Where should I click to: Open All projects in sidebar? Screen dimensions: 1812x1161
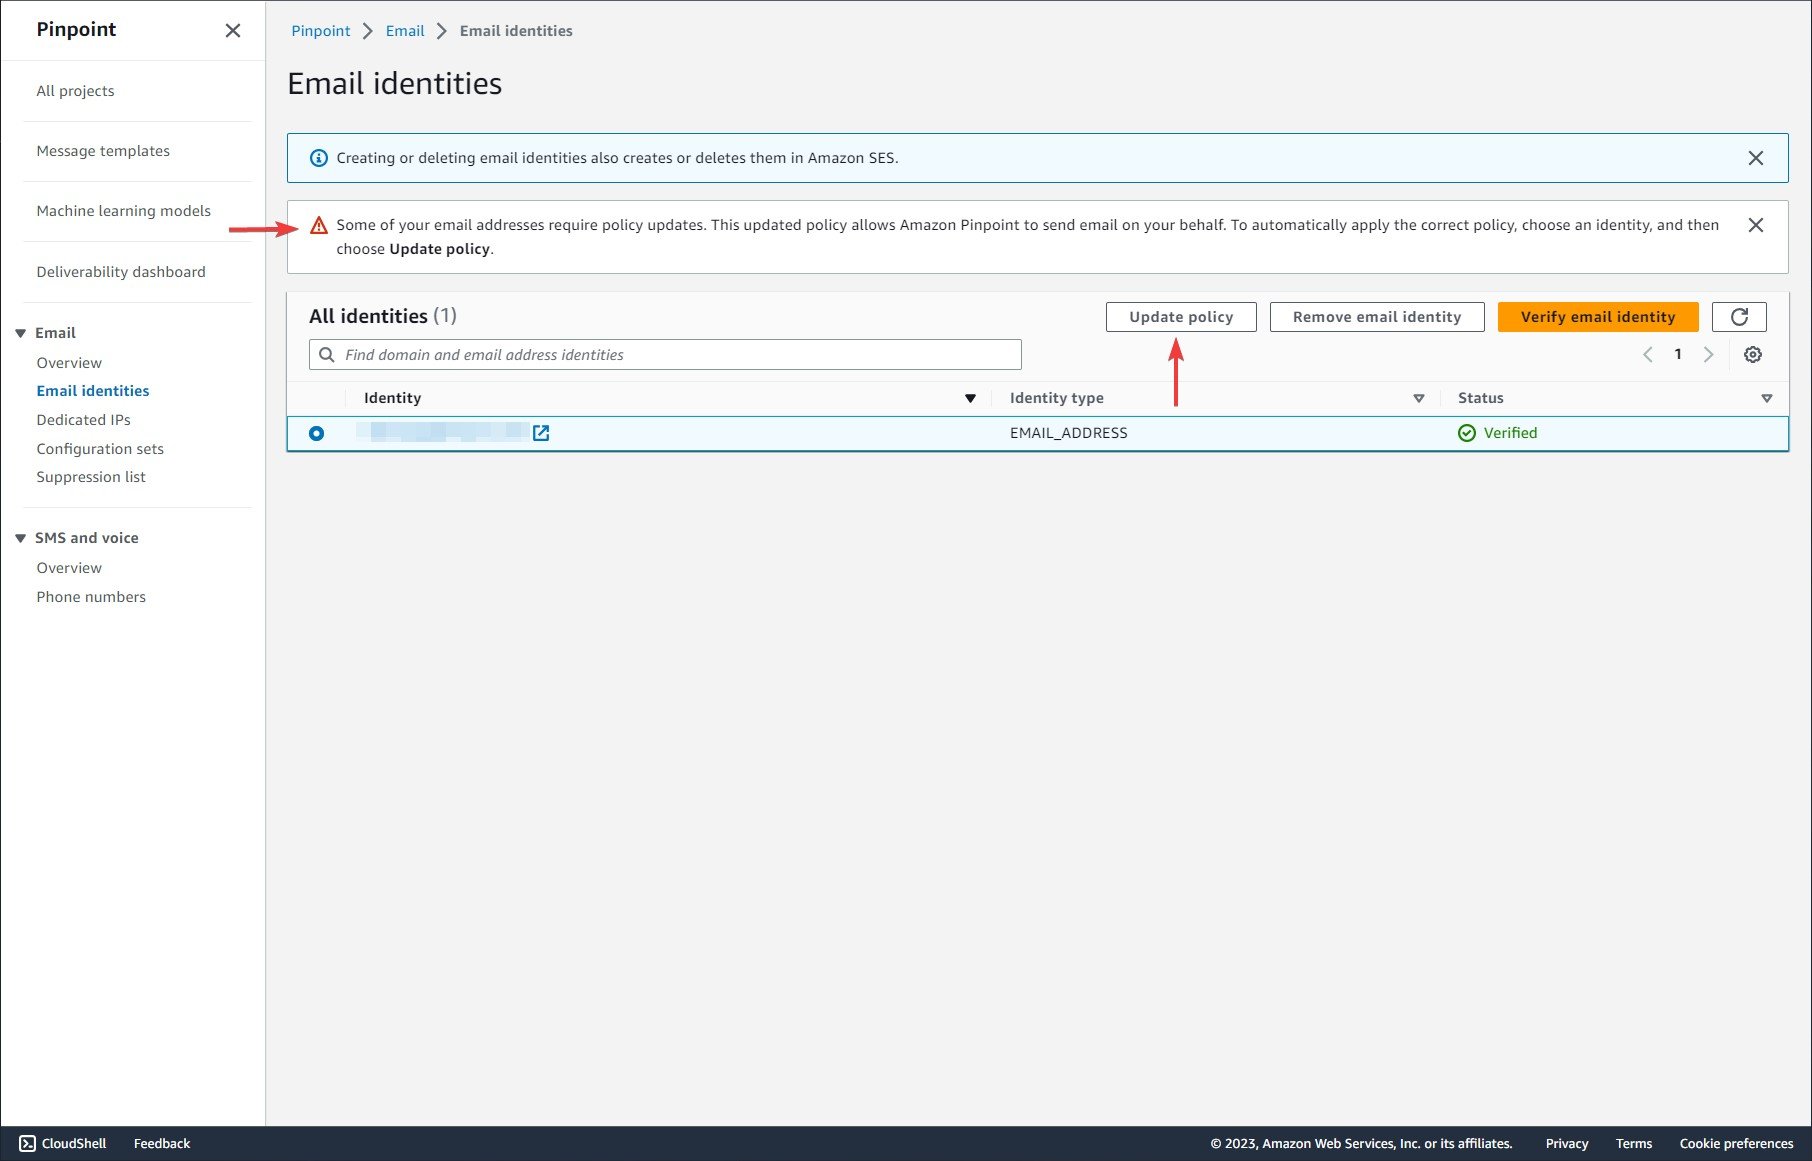coord(75,91)
